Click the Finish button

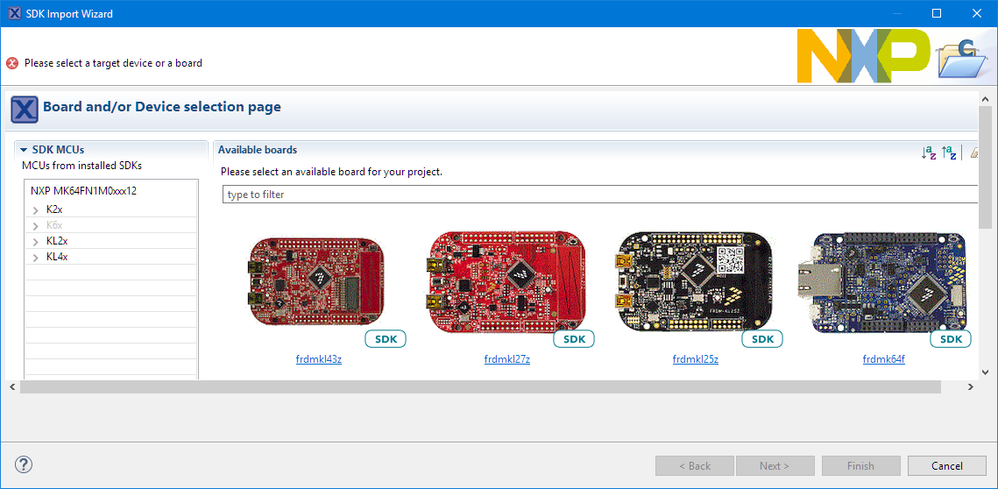(x=861, y=466)
